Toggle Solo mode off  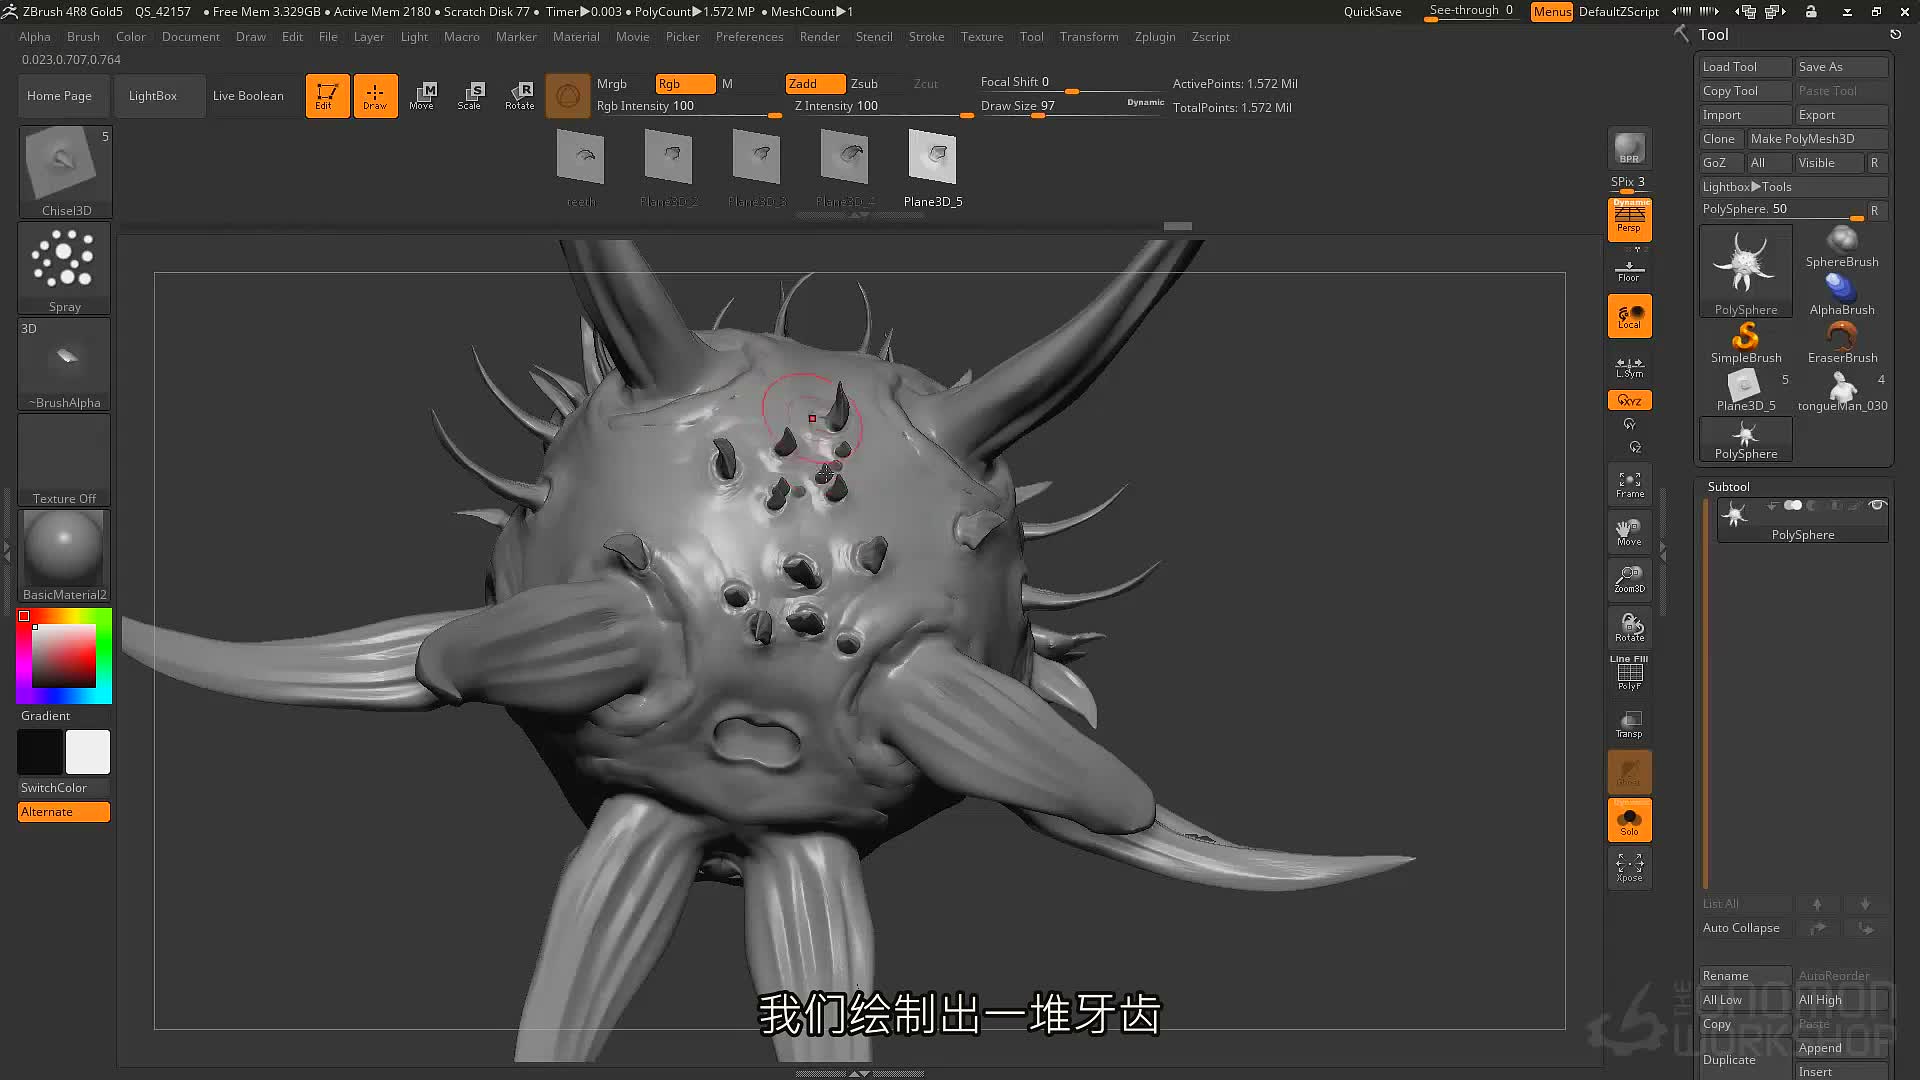tap(1629, 820)
